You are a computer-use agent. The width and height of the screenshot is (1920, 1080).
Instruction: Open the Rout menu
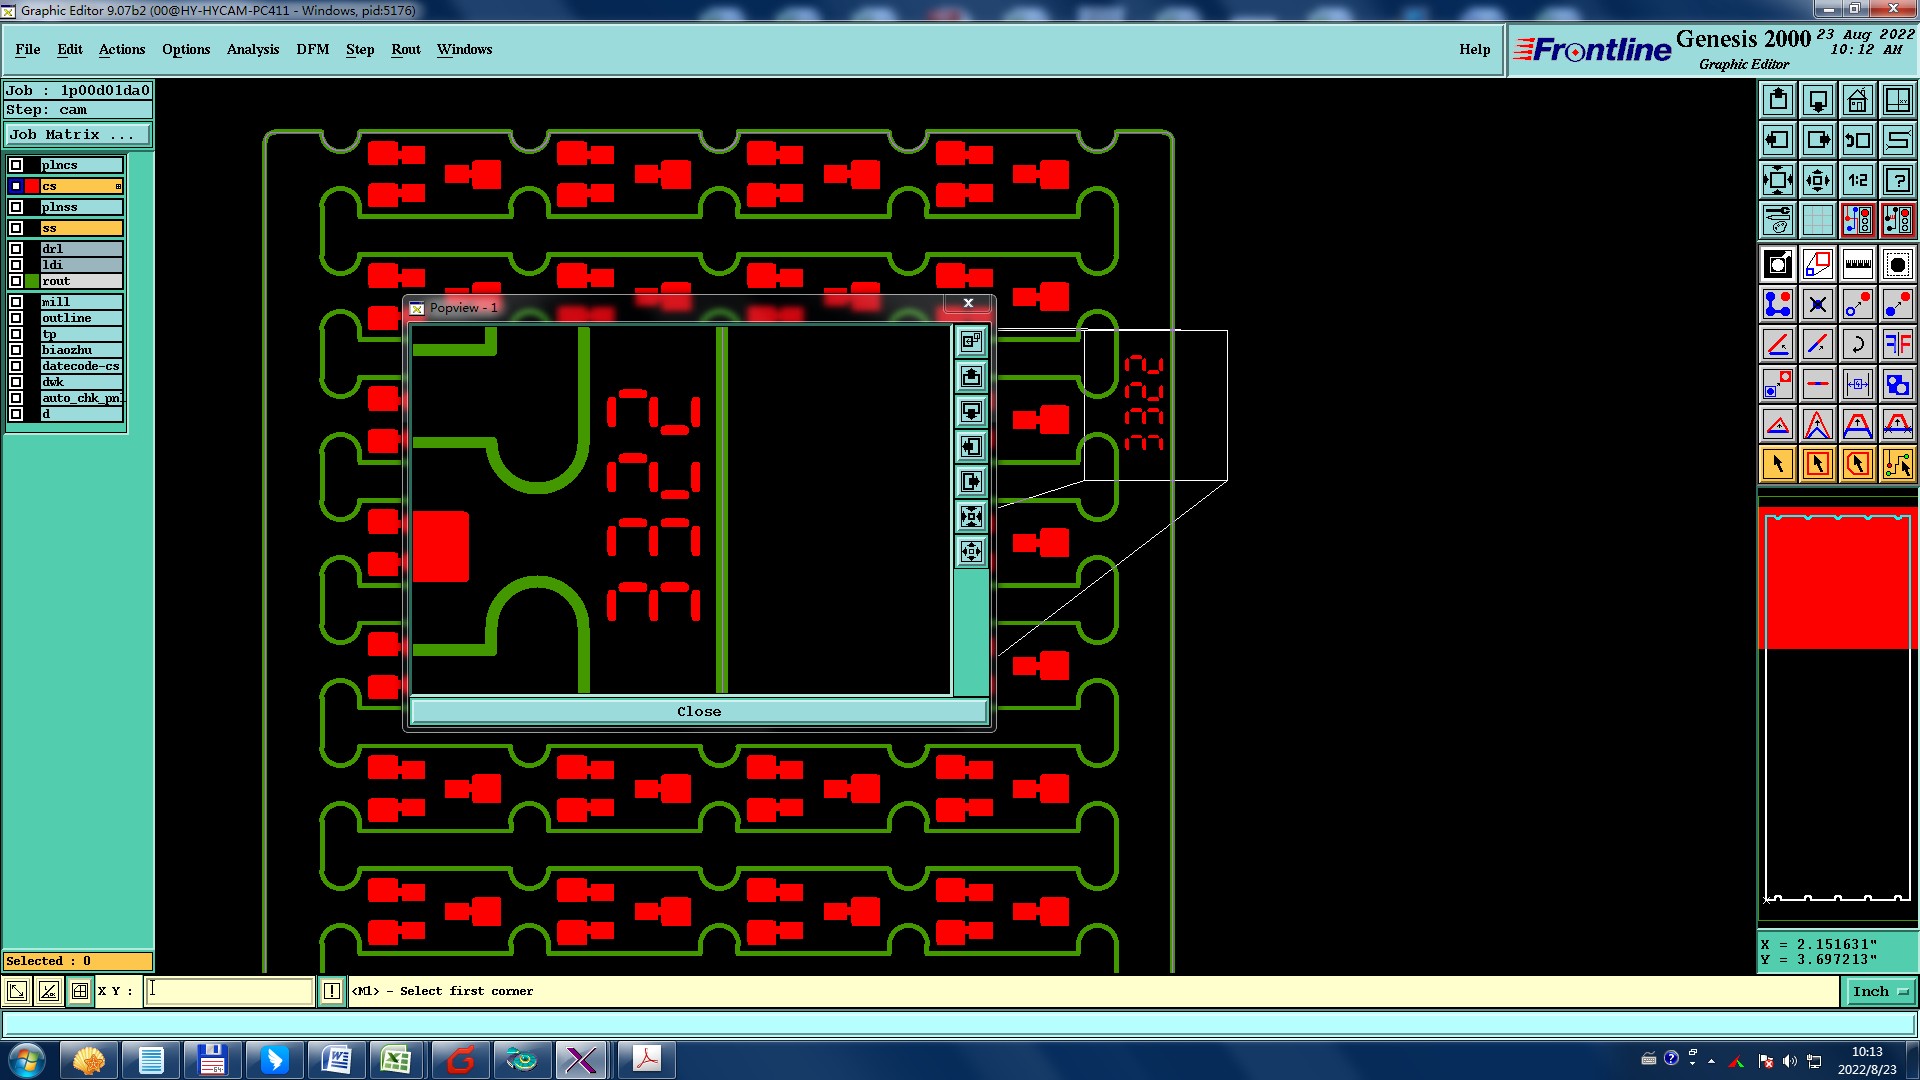(x=406, y=49)
